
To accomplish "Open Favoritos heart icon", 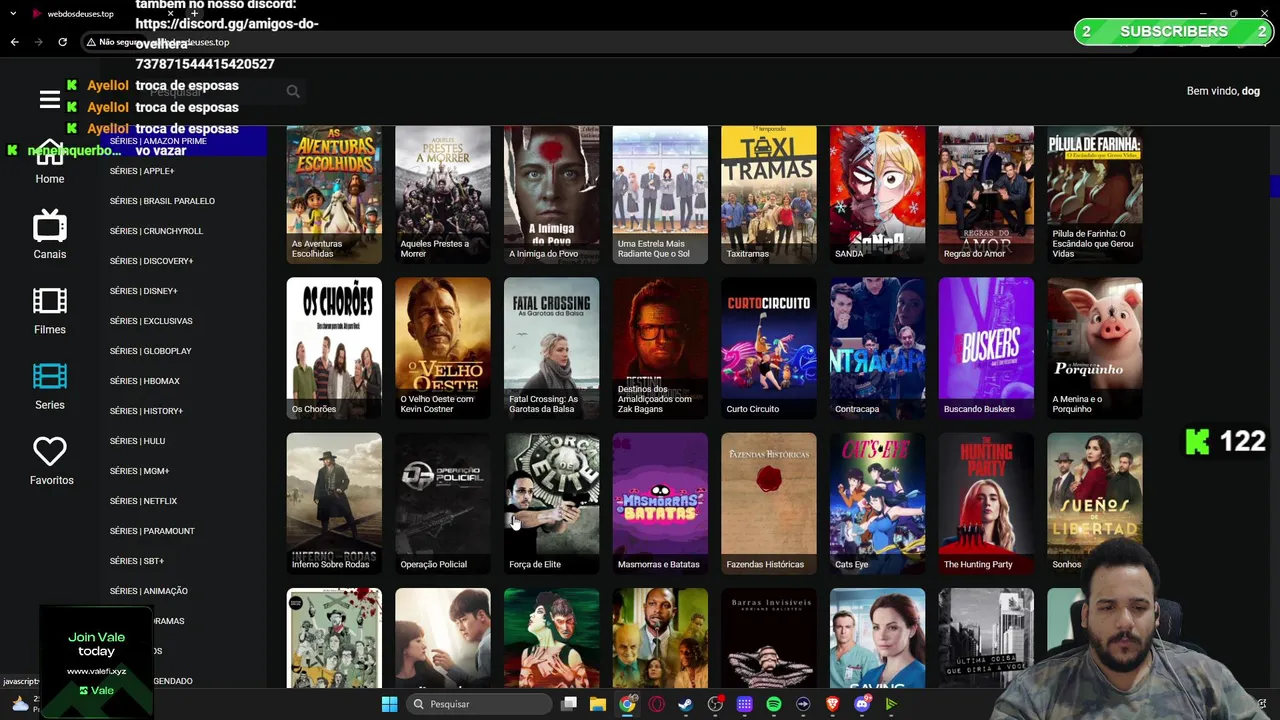I will (50, 452).
